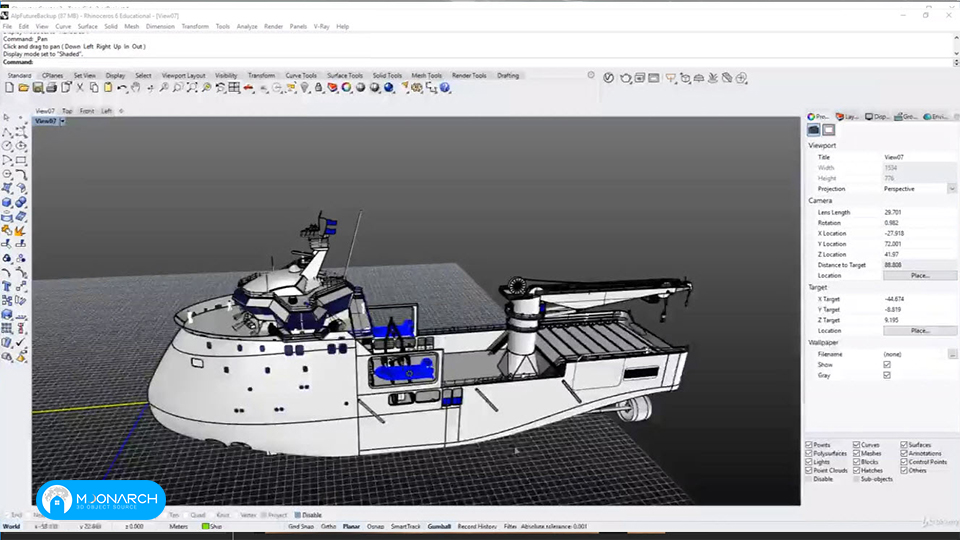960x540 pixels.
Task: Click the blue Render sphere icon
Action: click(389, 88)
